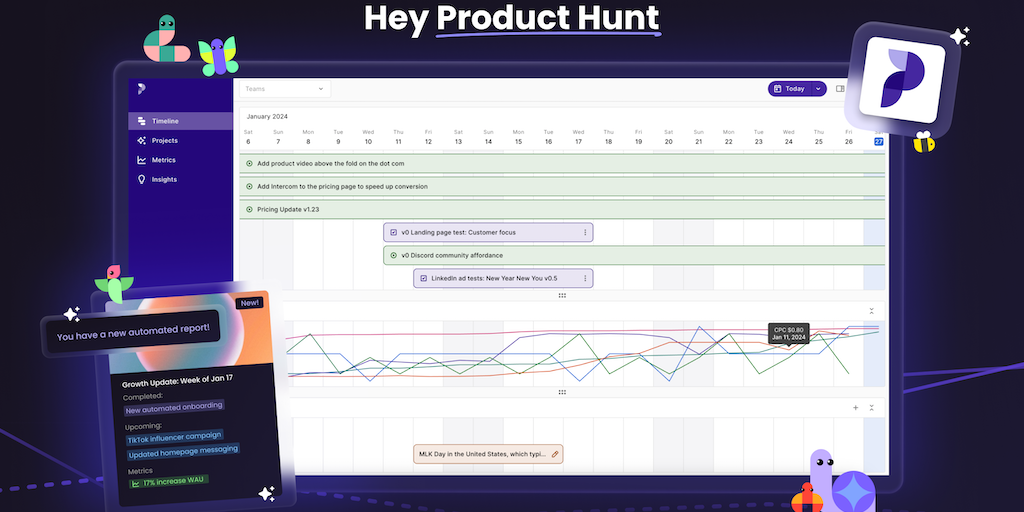The height and width of the screenshot is (512, 1024).
Task: Click the 17% increase WAU metric tag
Action: [x=168, y=483]
